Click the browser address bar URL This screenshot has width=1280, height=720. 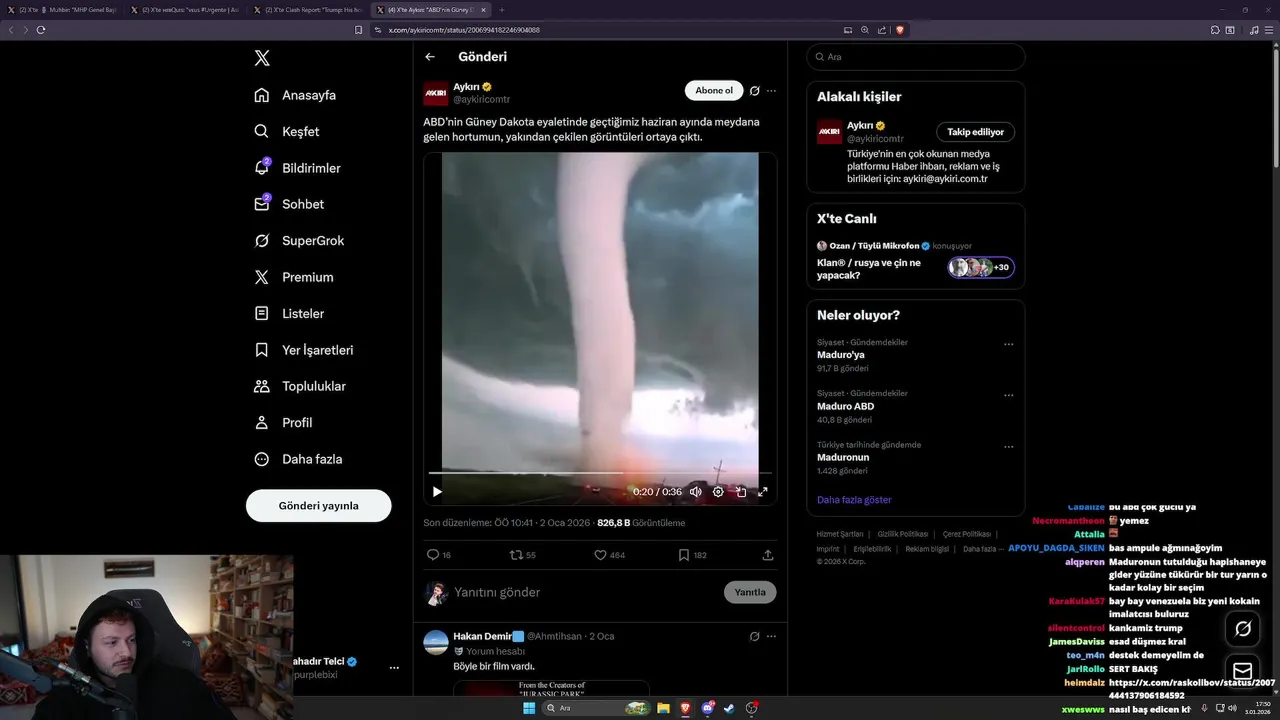[x=464, y=30]
